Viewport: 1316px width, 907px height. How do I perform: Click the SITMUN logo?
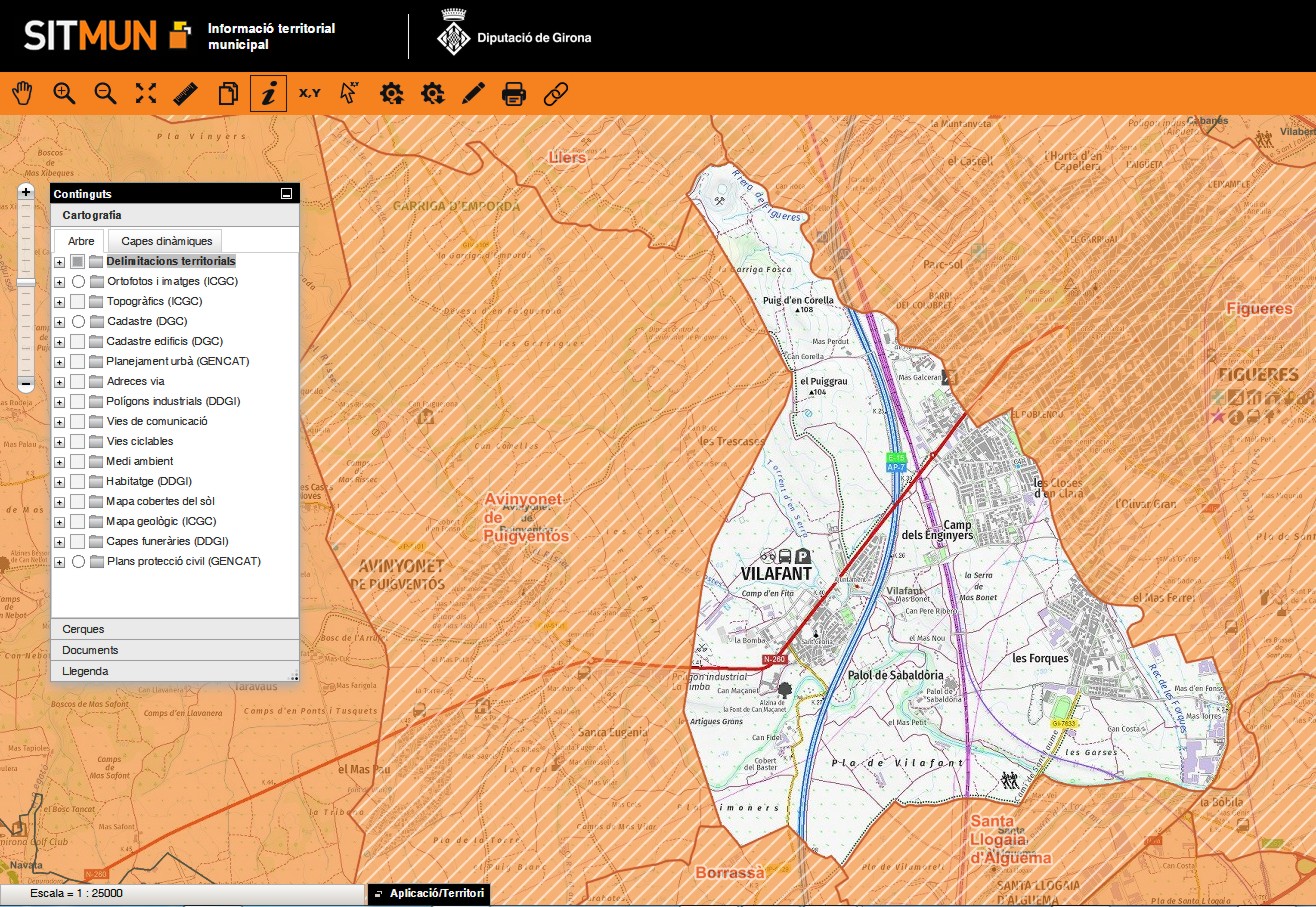(107, 35)
